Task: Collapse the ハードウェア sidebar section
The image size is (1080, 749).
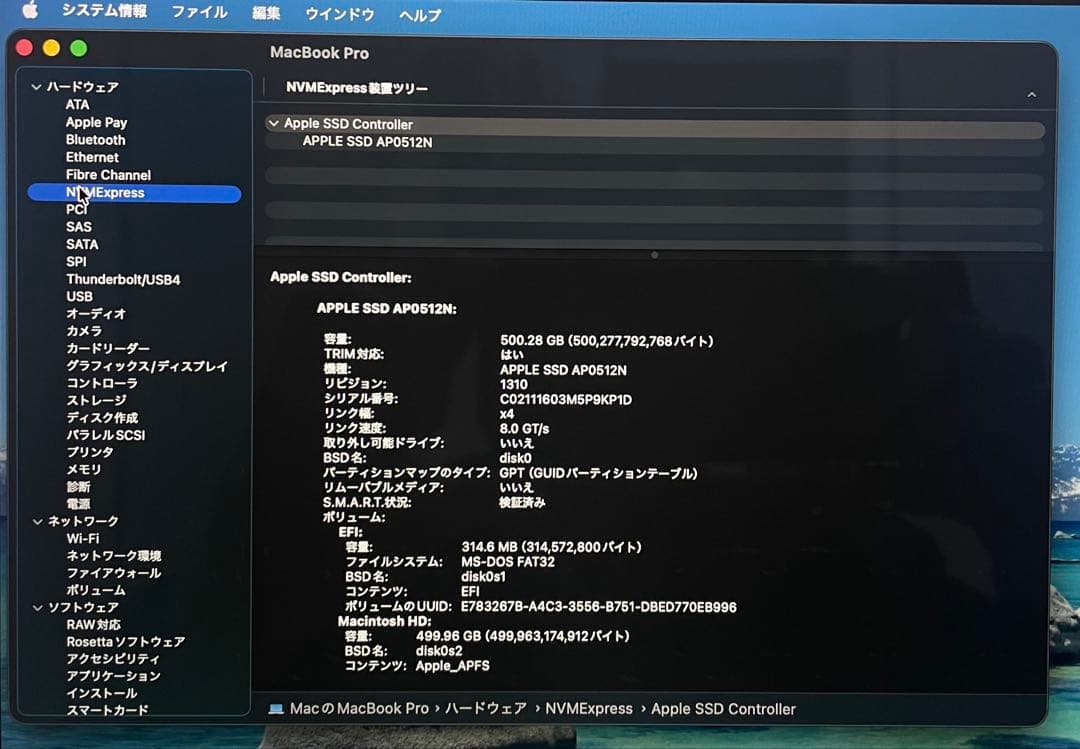Action: click(36, 87)
